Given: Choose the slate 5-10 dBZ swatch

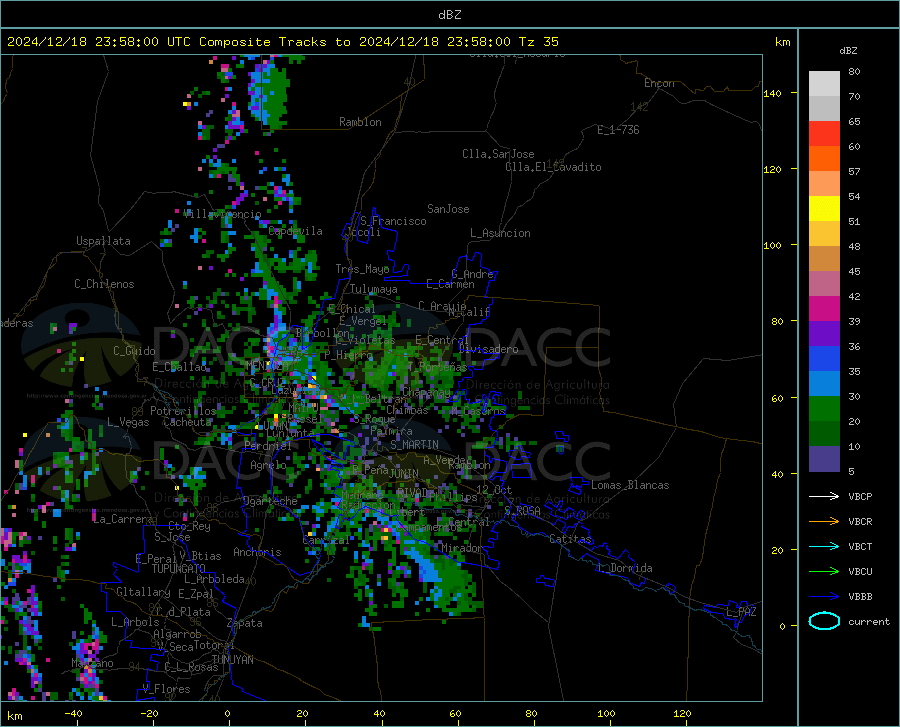Looking at the screenshot, I should tap(824, 459).
